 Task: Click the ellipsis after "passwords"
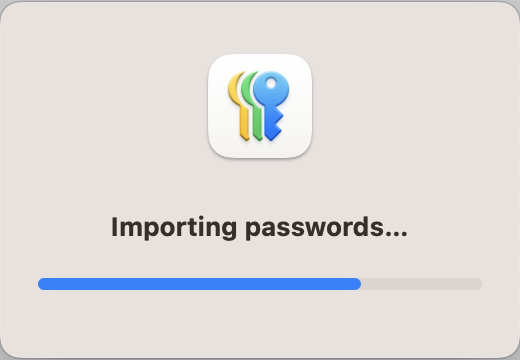(x=396, y=234)
